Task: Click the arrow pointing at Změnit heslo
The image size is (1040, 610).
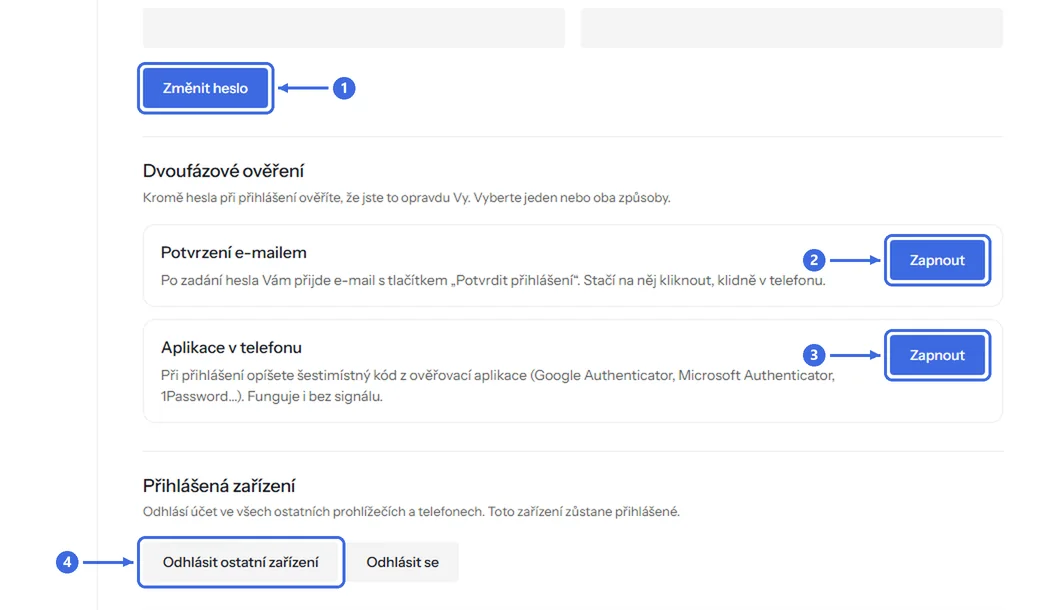Action: coord(303,88)
